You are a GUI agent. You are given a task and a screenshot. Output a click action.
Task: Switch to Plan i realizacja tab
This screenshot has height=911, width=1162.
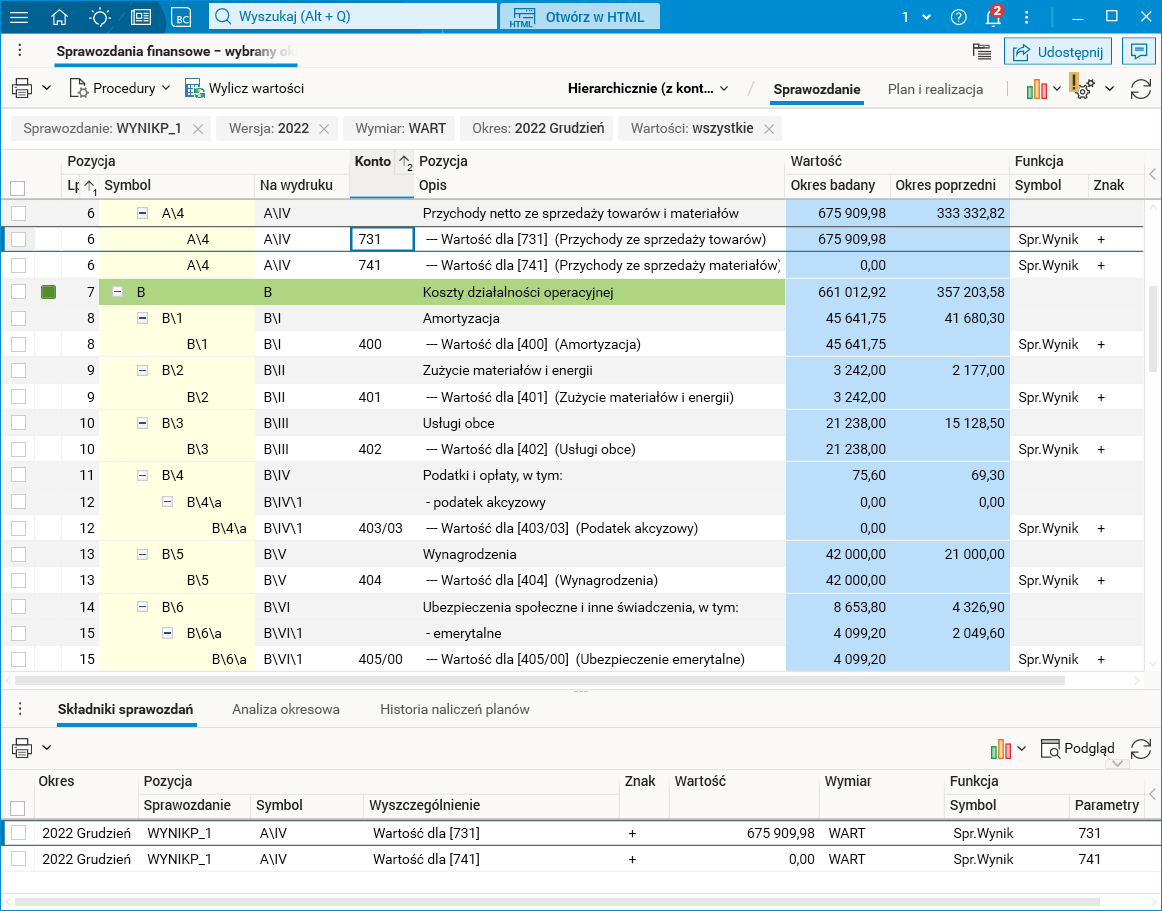pyautogui.click(x=935, y=90)
